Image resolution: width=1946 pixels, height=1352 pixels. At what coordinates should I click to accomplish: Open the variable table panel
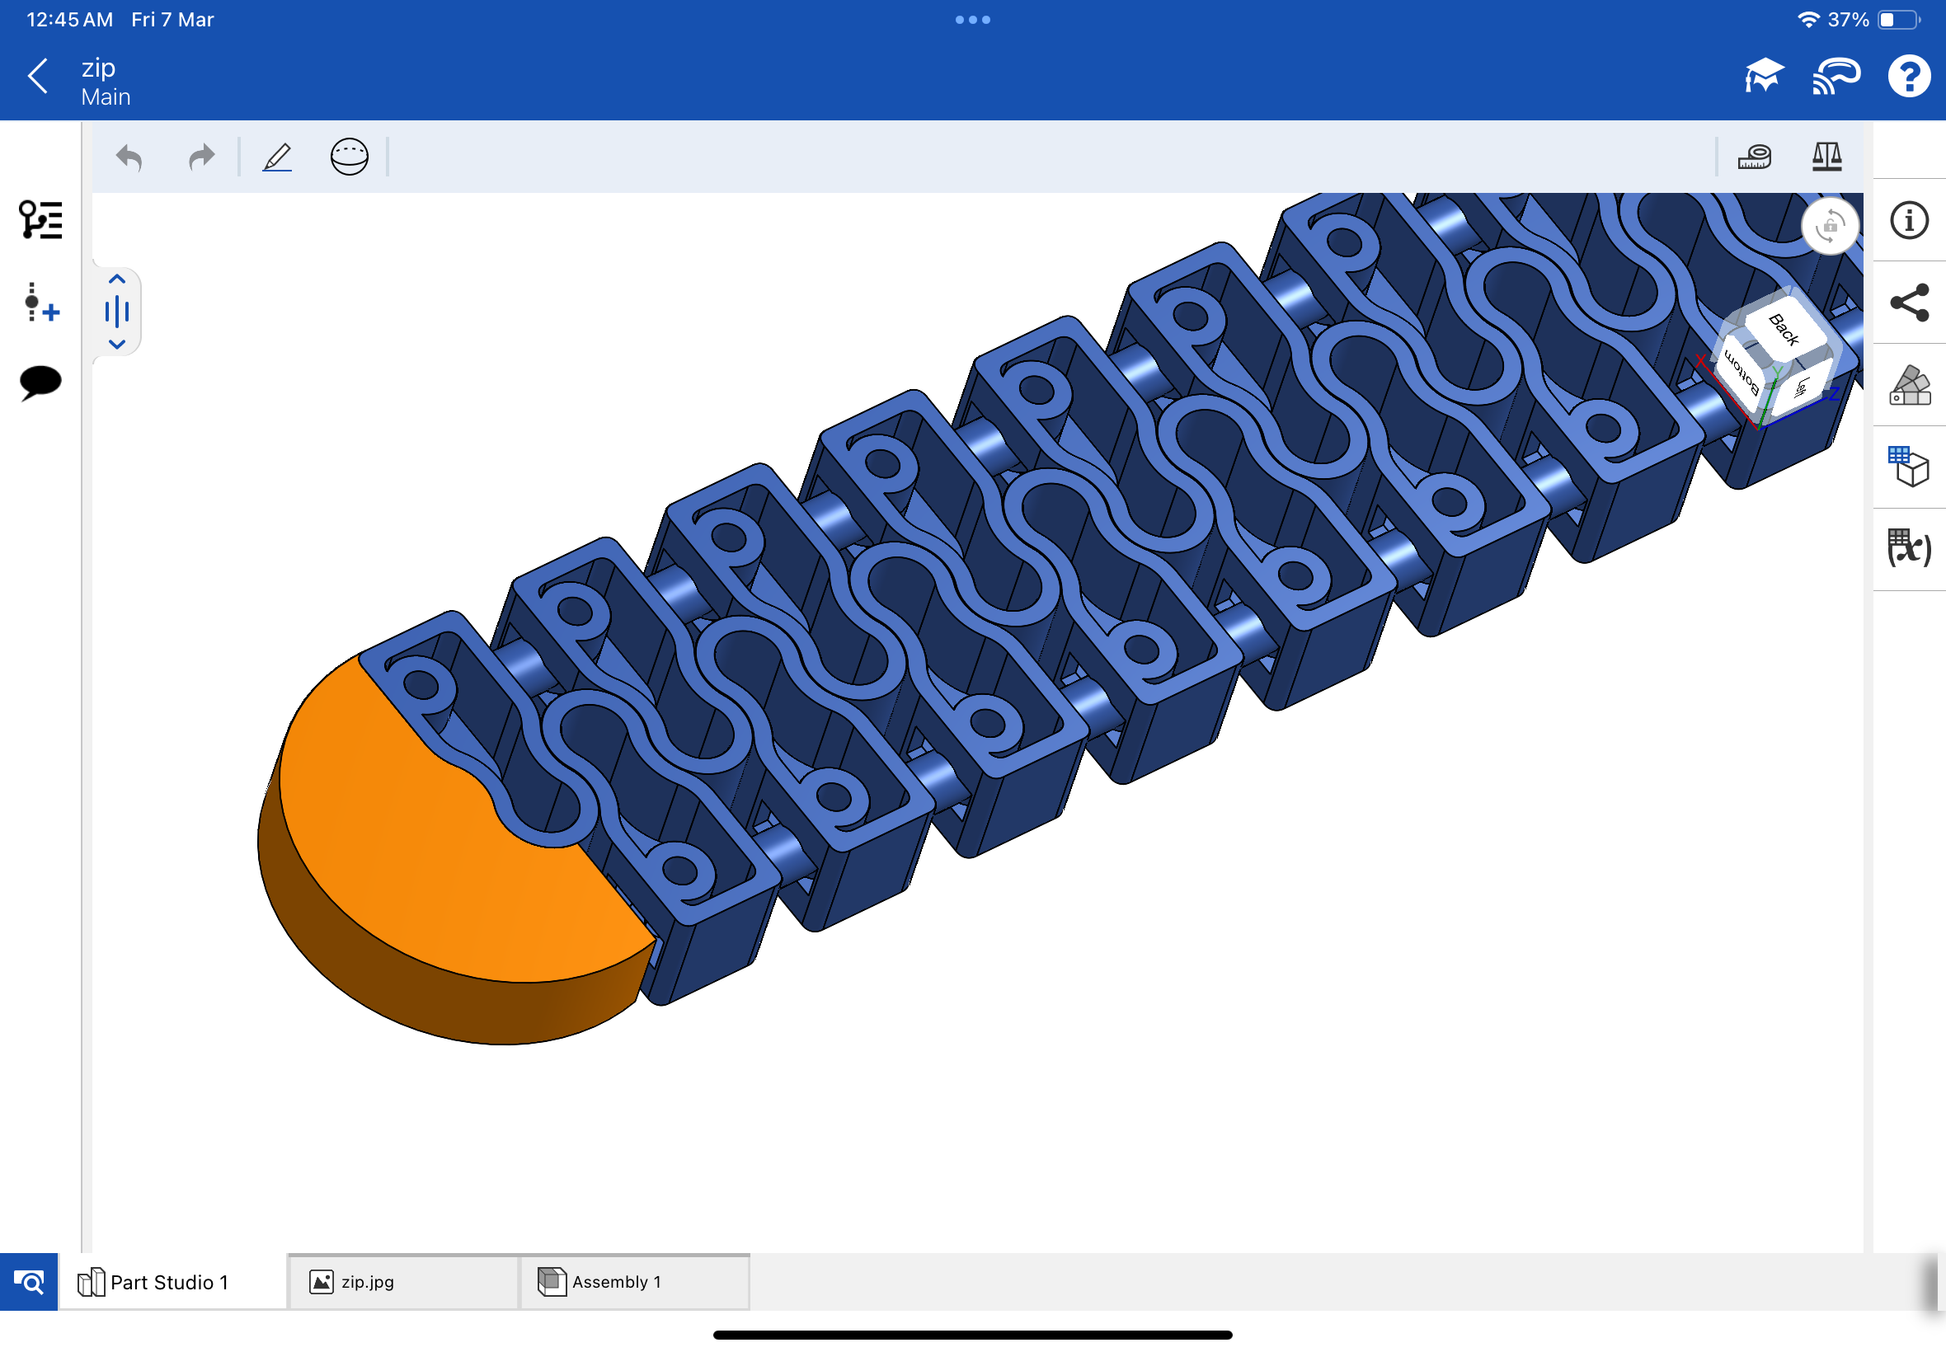(1908, 548)
